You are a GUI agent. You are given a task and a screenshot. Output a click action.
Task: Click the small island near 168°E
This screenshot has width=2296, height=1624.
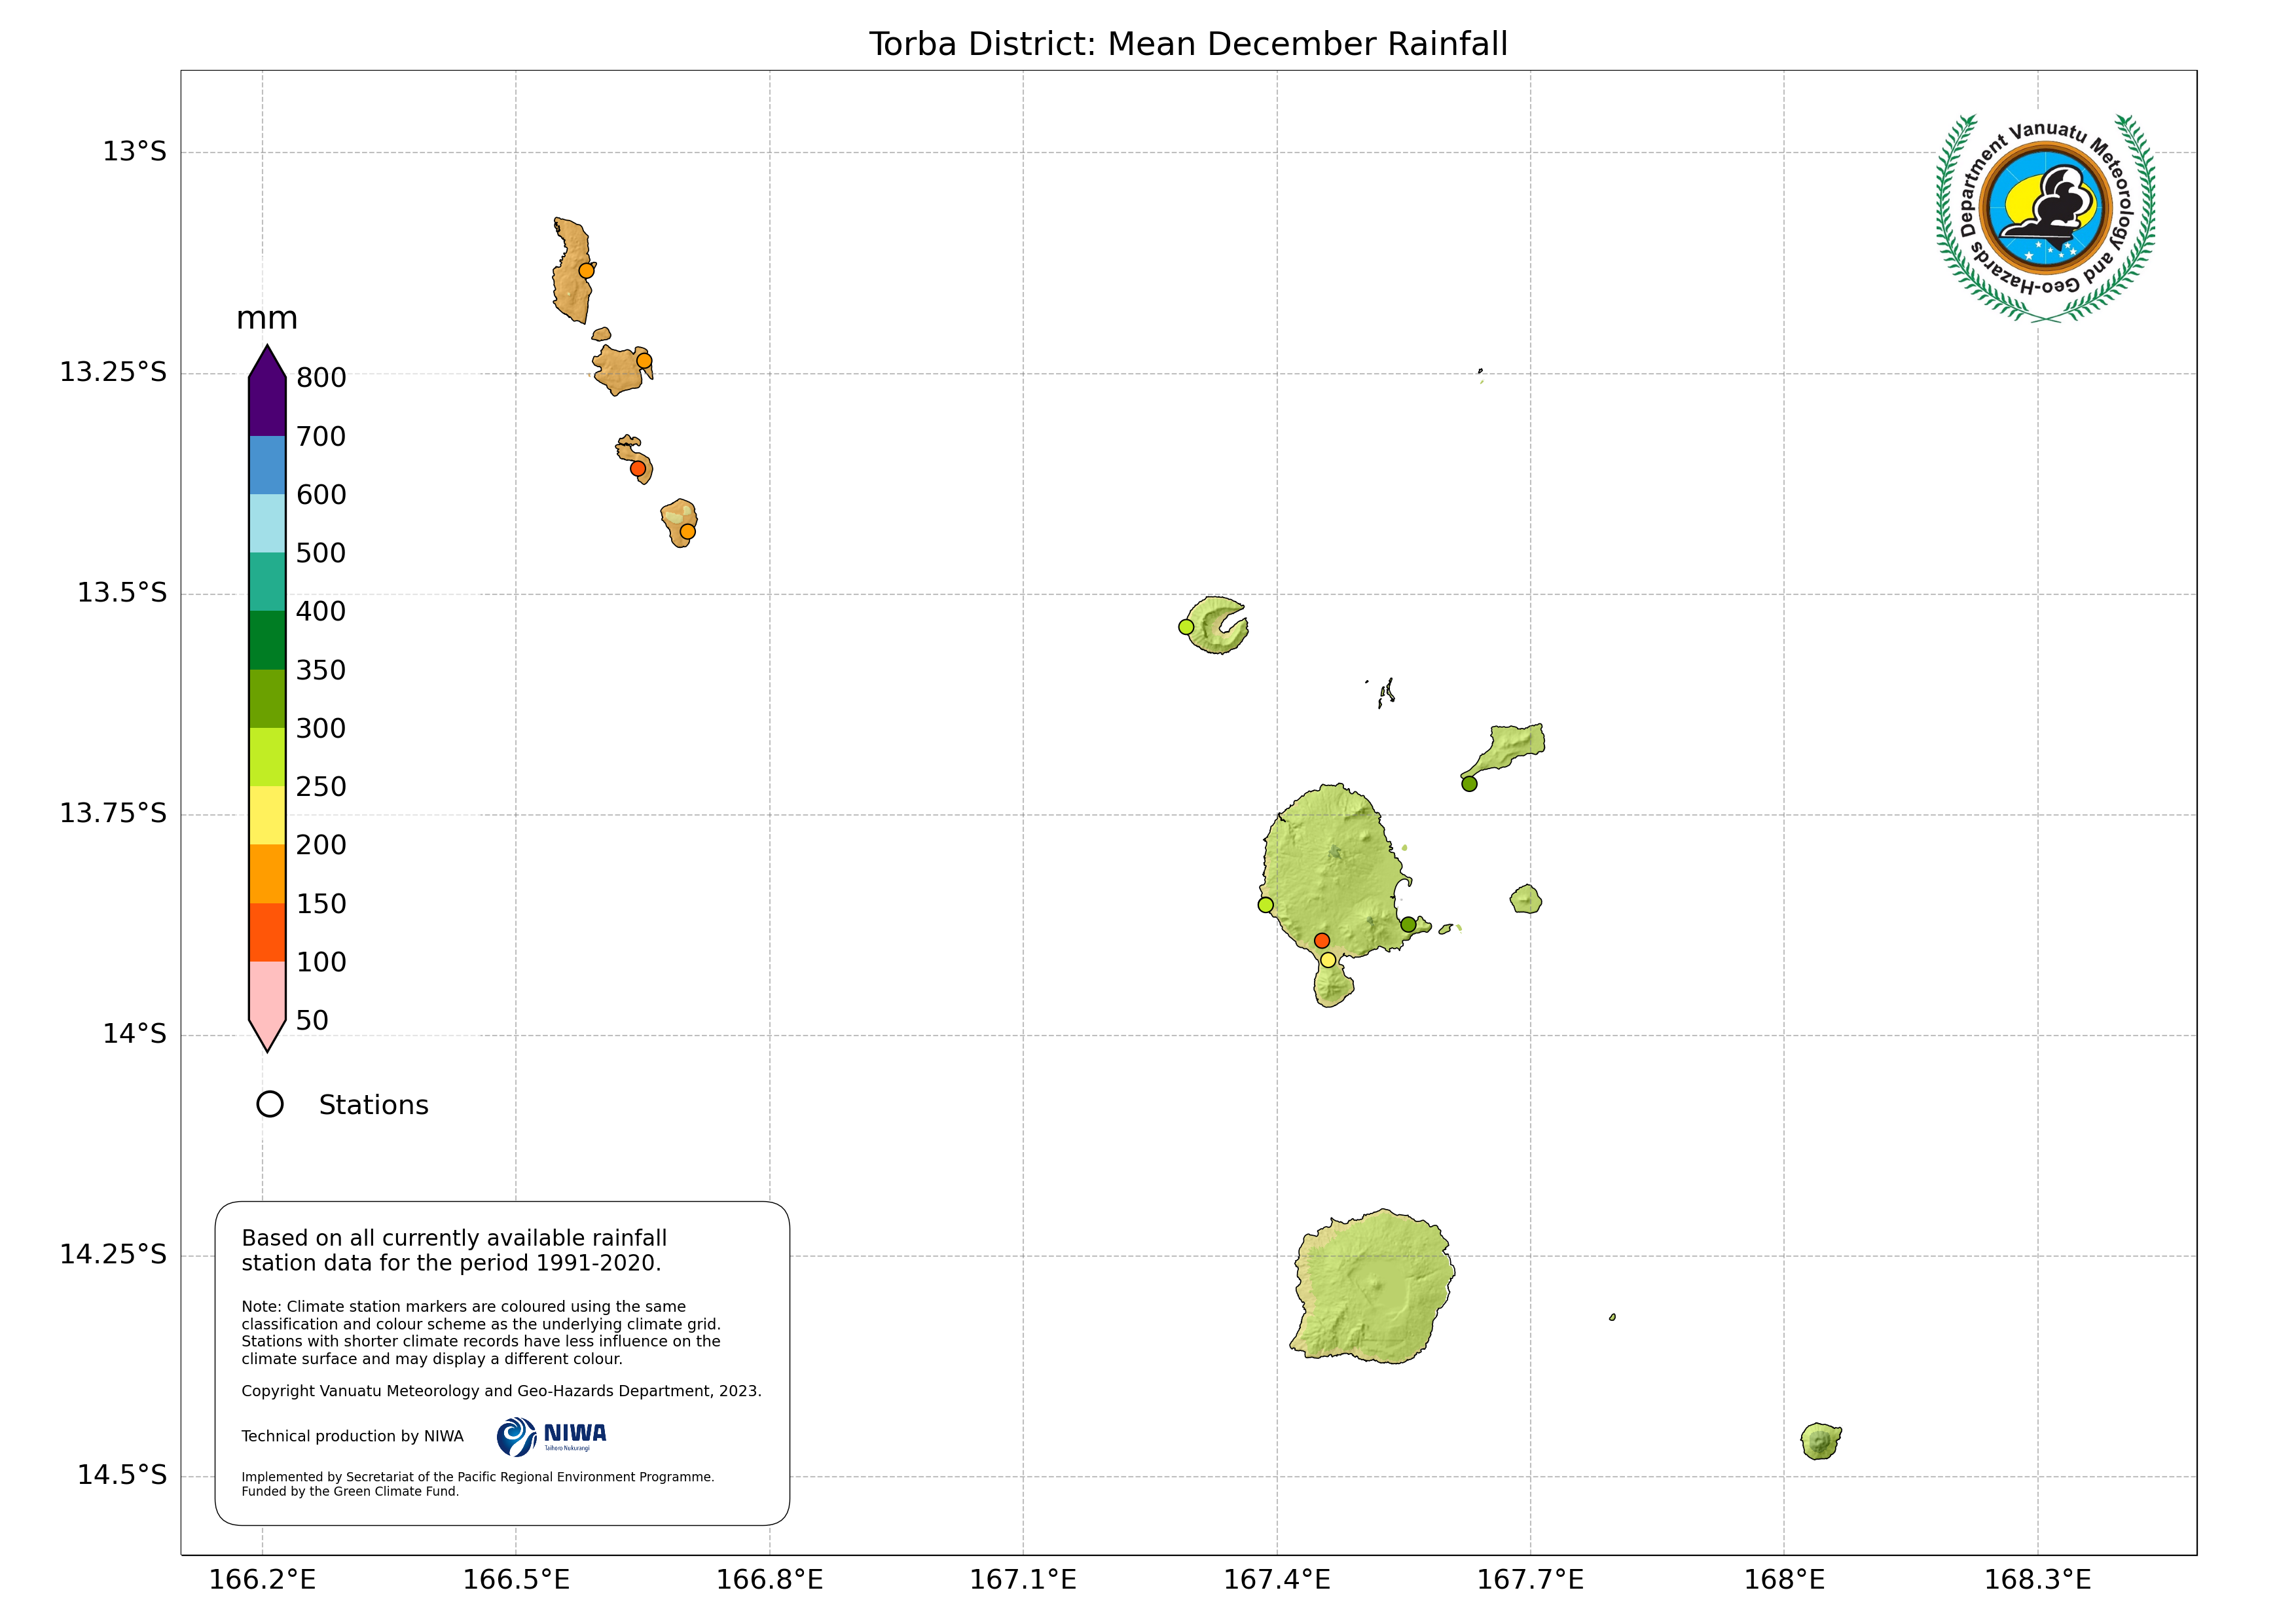click(x=1820, y=1441)
